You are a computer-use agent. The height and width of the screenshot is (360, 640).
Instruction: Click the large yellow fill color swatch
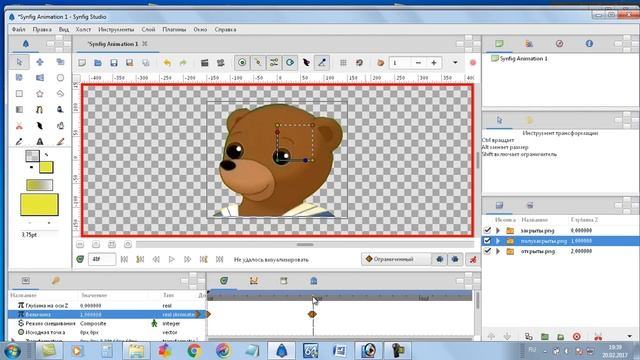pos(39,204)
